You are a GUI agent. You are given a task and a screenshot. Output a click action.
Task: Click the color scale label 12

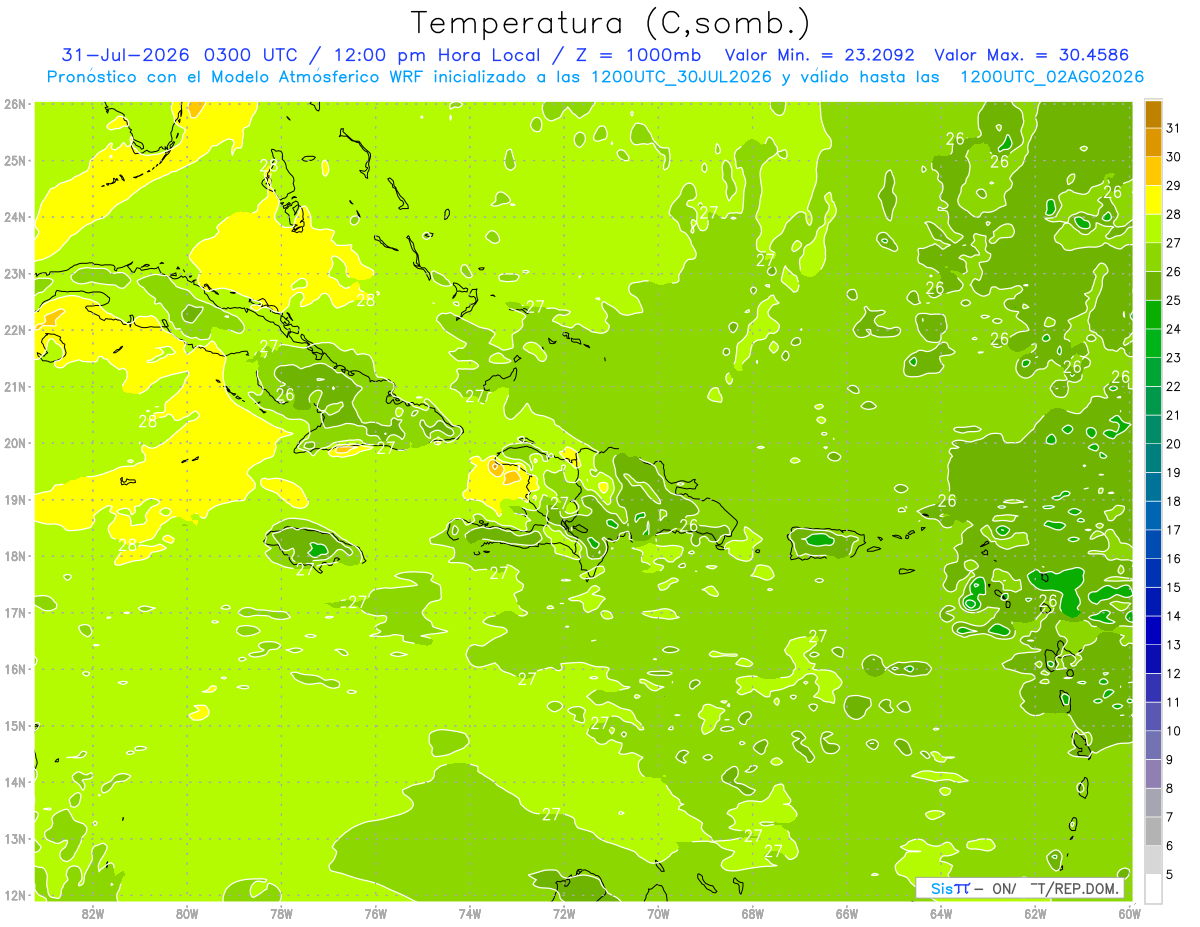click(x=1173, y=673)
